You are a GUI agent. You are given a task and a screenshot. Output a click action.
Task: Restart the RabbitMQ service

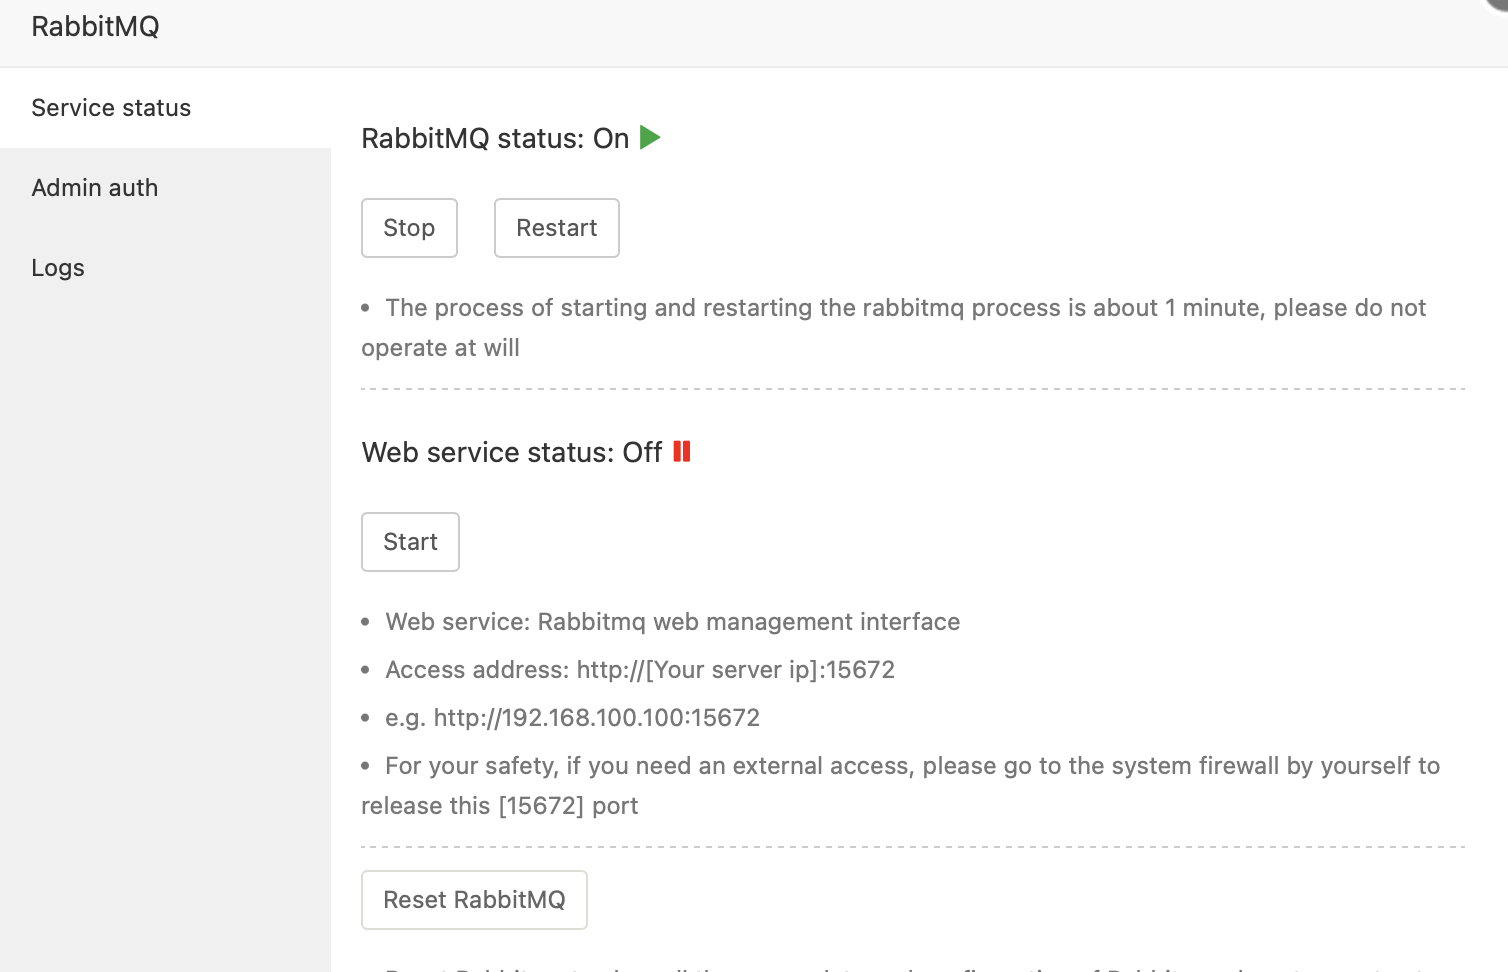(x=556, y=228)
